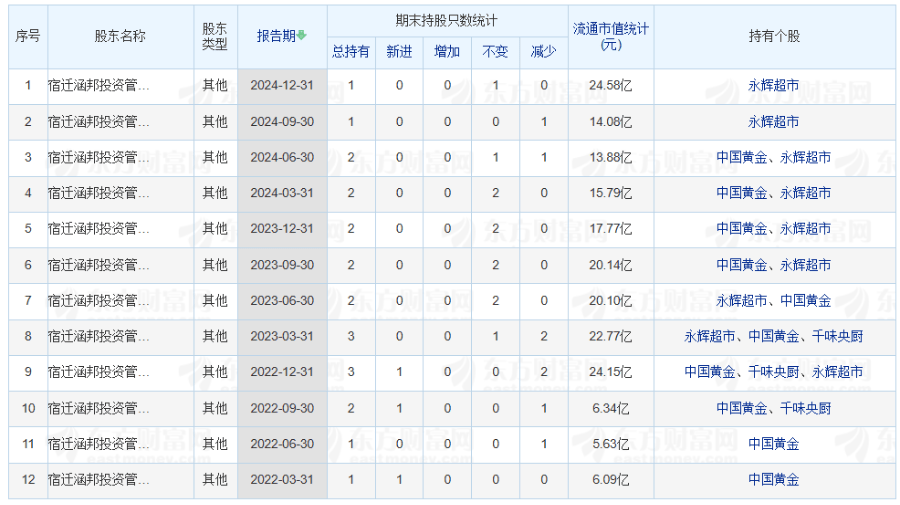Screen dimensions: 900x505
Task: Select report date 2022-12-31
Action: pos(282,372)
